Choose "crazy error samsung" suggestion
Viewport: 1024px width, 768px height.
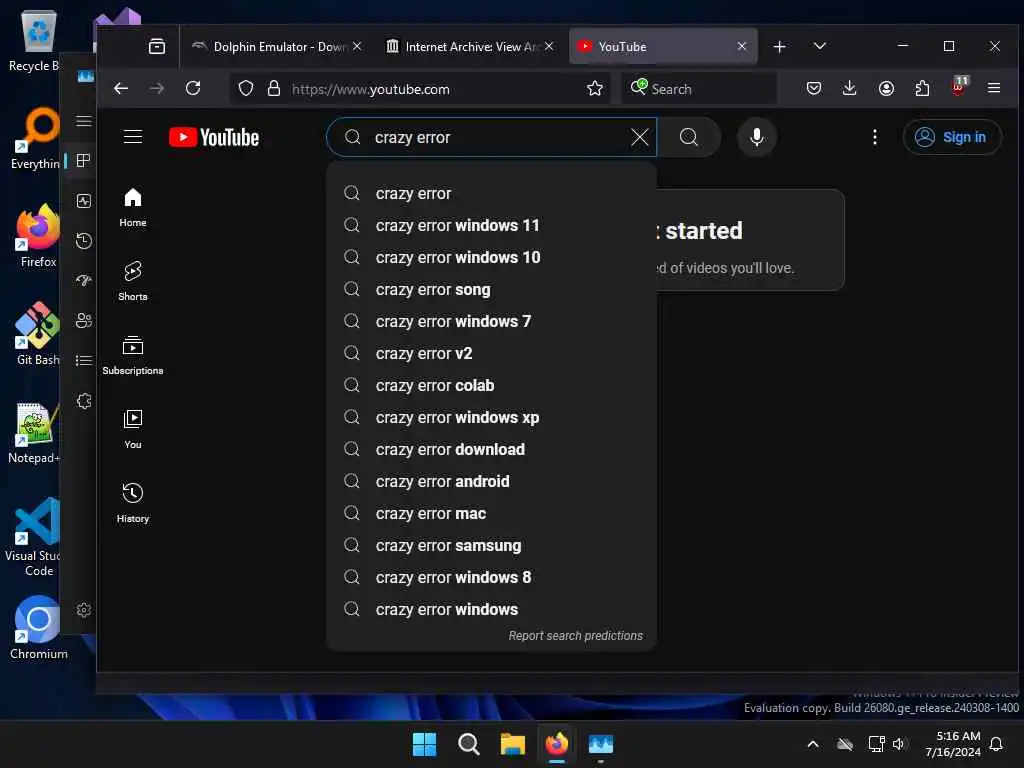491,545
